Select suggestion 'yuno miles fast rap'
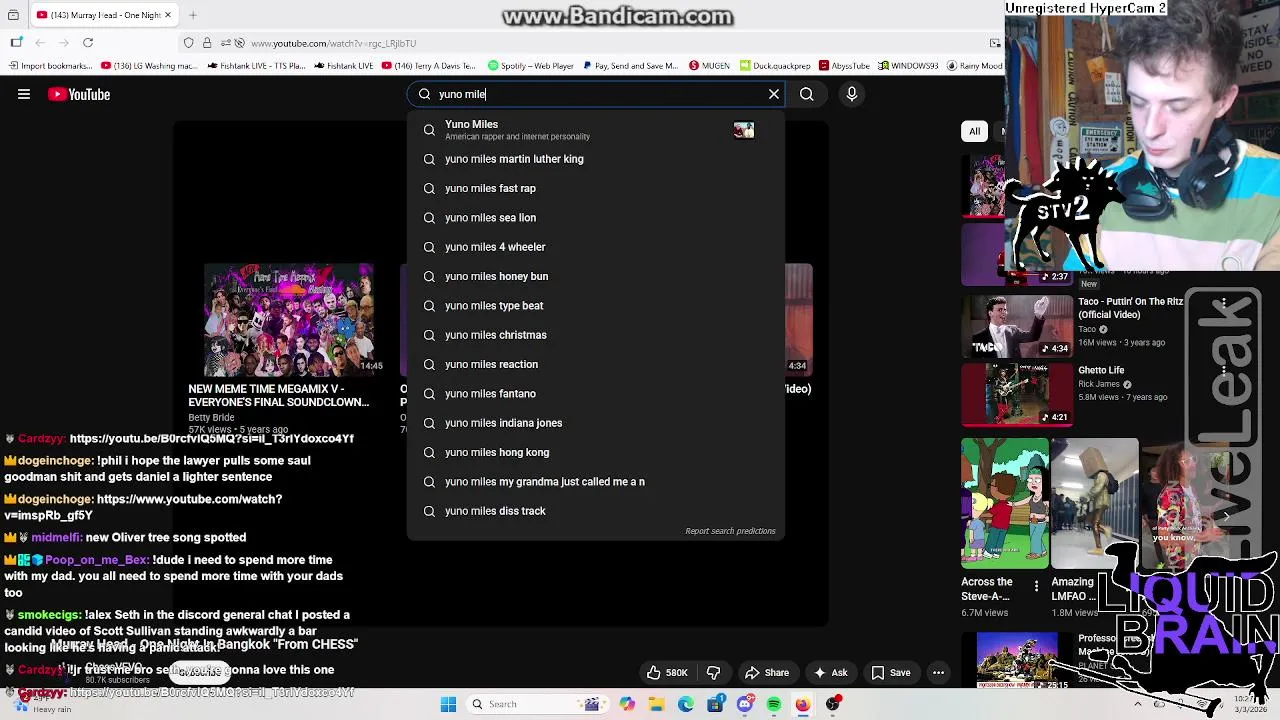1280x720 pixels. point(596,188)
